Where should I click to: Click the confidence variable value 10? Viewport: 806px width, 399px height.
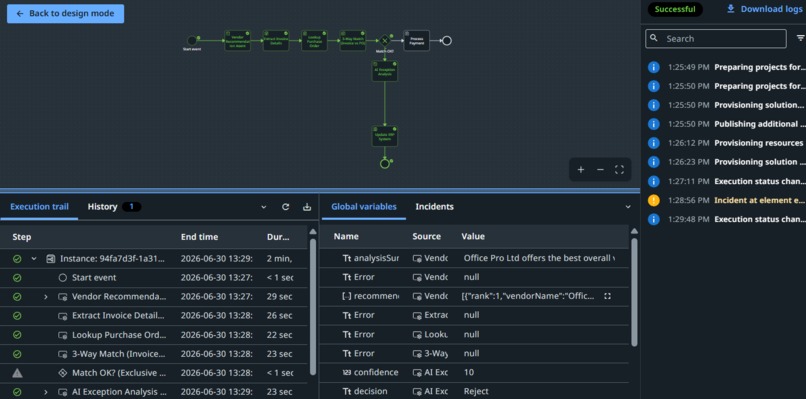[x=468, y=372]
